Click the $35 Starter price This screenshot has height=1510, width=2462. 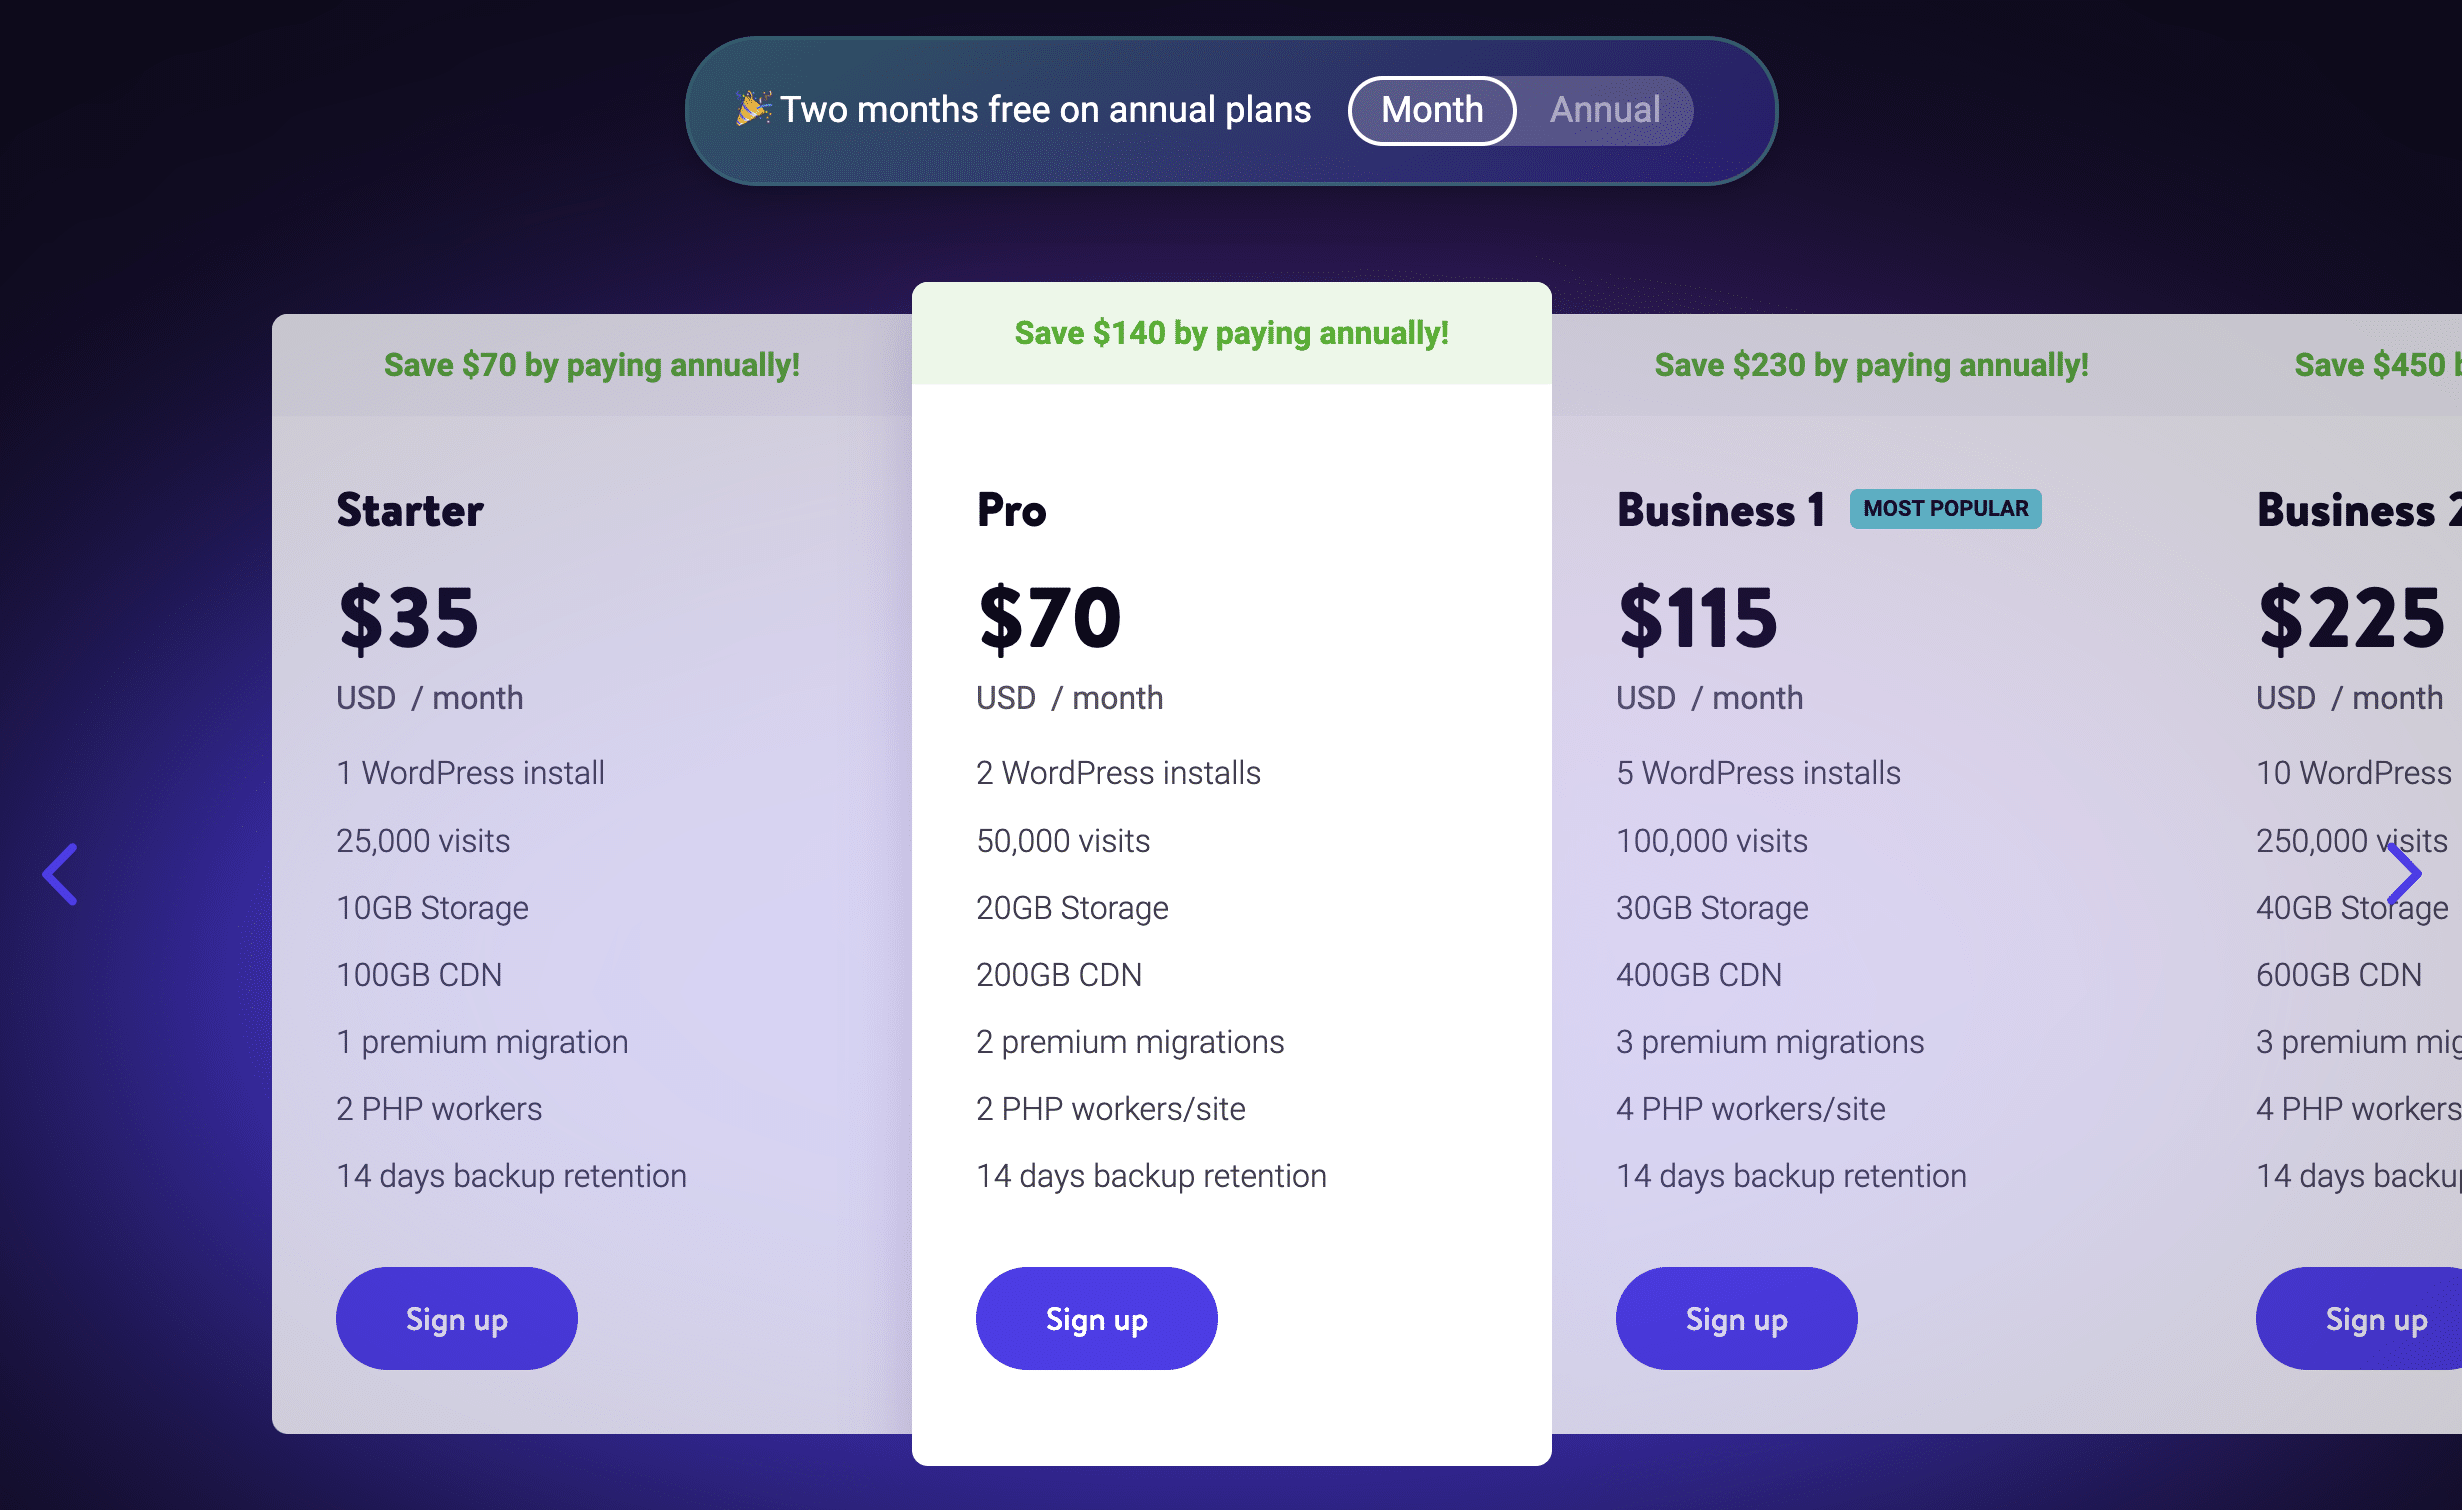click(409, 618)
